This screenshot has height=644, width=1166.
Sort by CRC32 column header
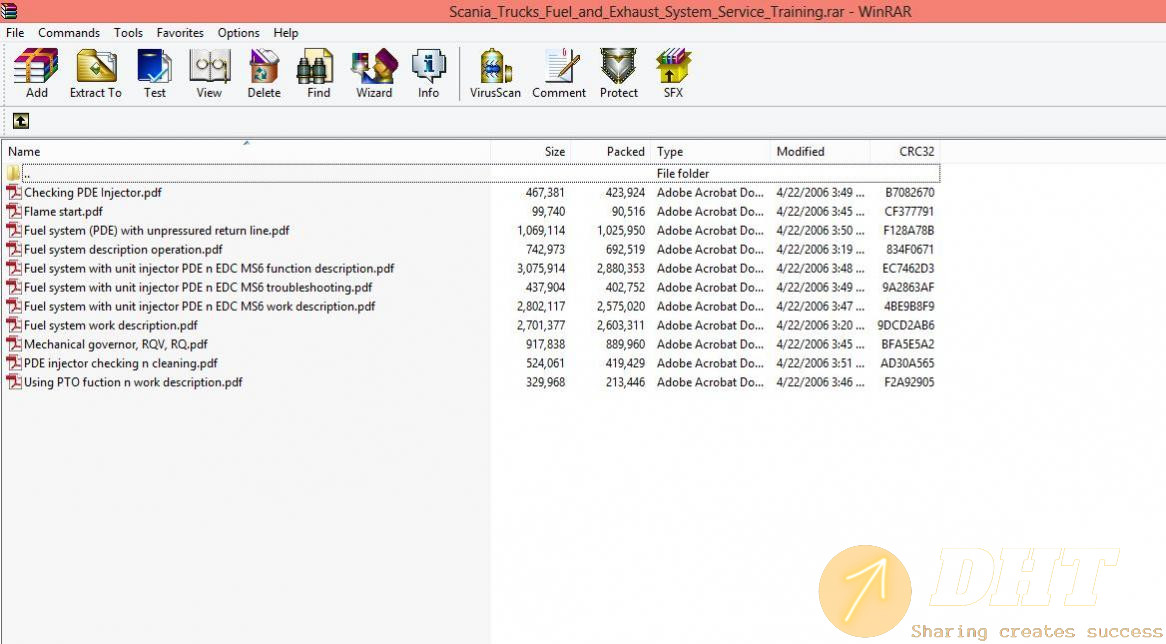[x=904, y=152]
